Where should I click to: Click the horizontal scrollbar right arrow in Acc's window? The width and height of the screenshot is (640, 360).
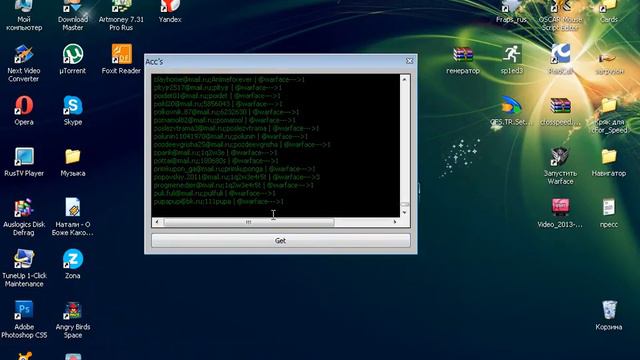395,222
